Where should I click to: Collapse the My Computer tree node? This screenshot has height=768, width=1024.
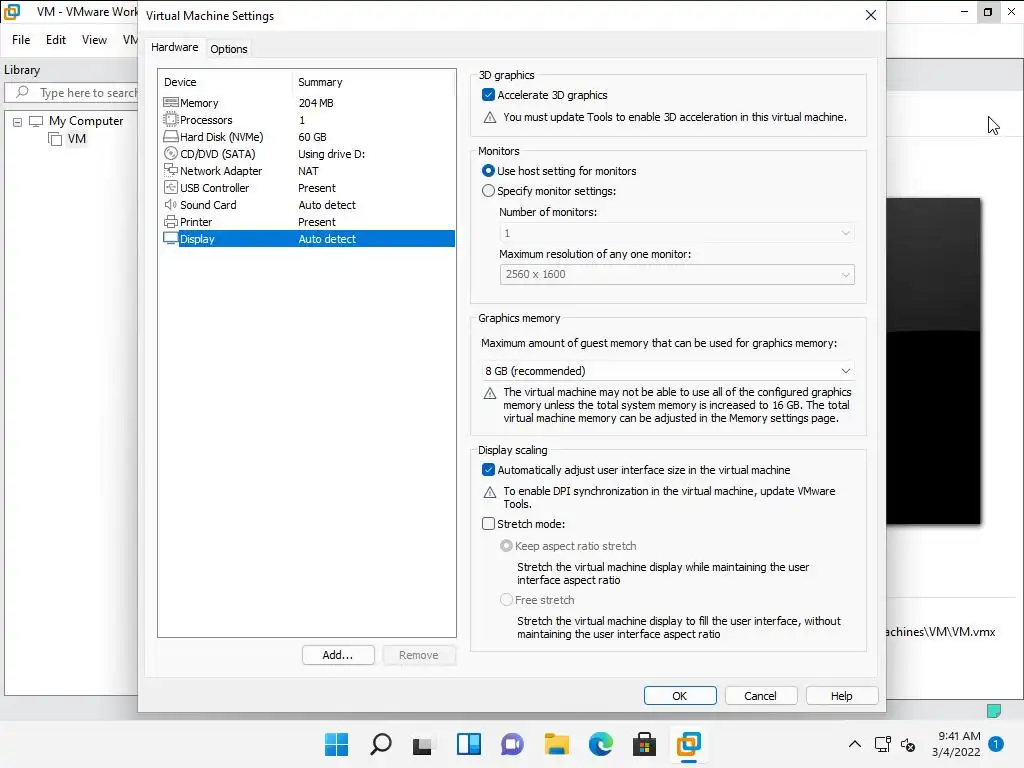(x=18, y=121)
